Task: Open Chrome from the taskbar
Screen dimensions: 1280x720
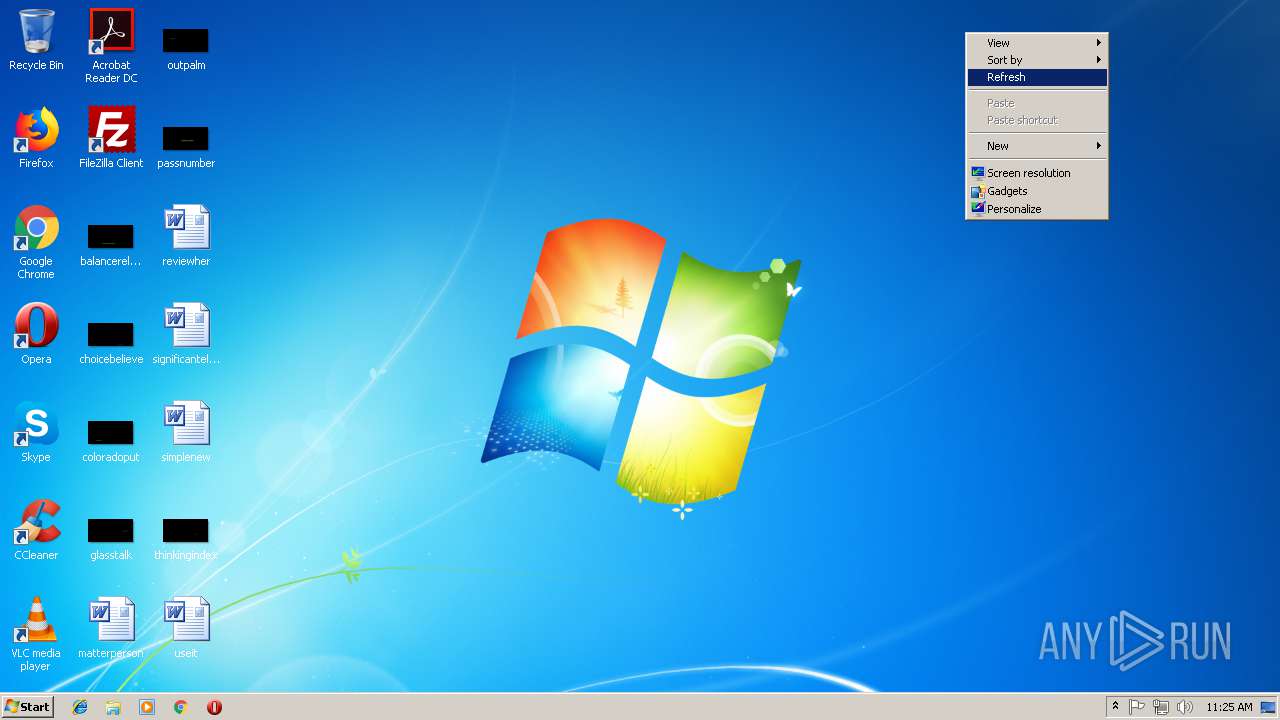Action: 181,707
